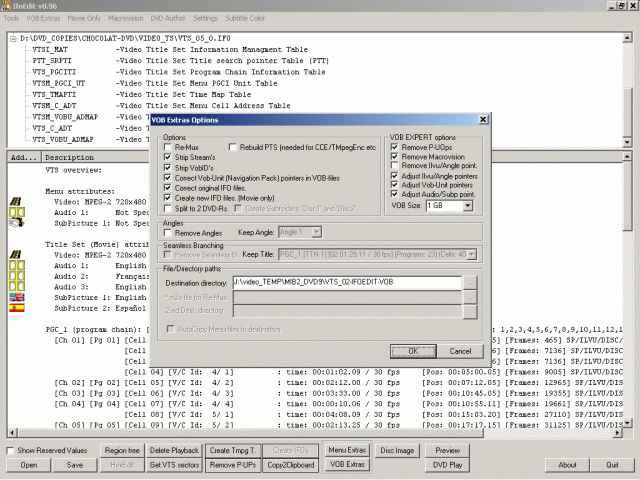Click the Menu attributes Audio 1 icon
The height and width of the screenshot is (480, 640).
pos(17,212)
